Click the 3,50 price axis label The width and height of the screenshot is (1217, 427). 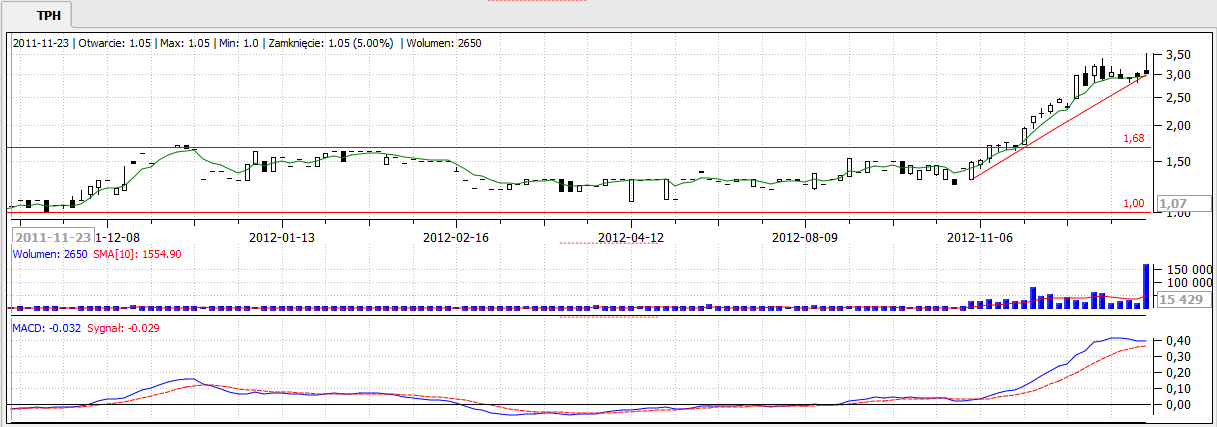[x=1178, y=54]
